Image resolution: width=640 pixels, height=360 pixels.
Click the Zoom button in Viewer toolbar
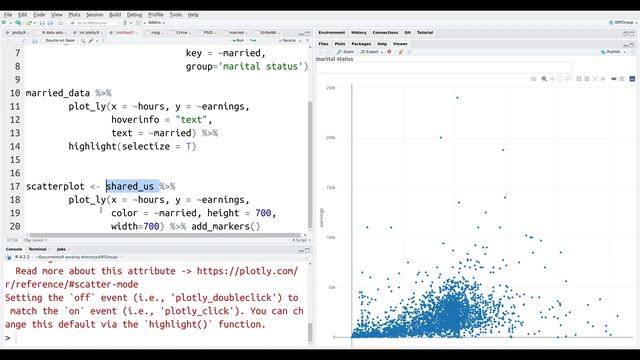click(345, 52)
